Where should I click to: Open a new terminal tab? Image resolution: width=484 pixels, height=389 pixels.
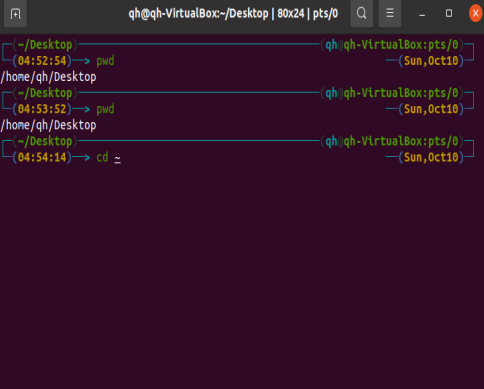point(15,14)
